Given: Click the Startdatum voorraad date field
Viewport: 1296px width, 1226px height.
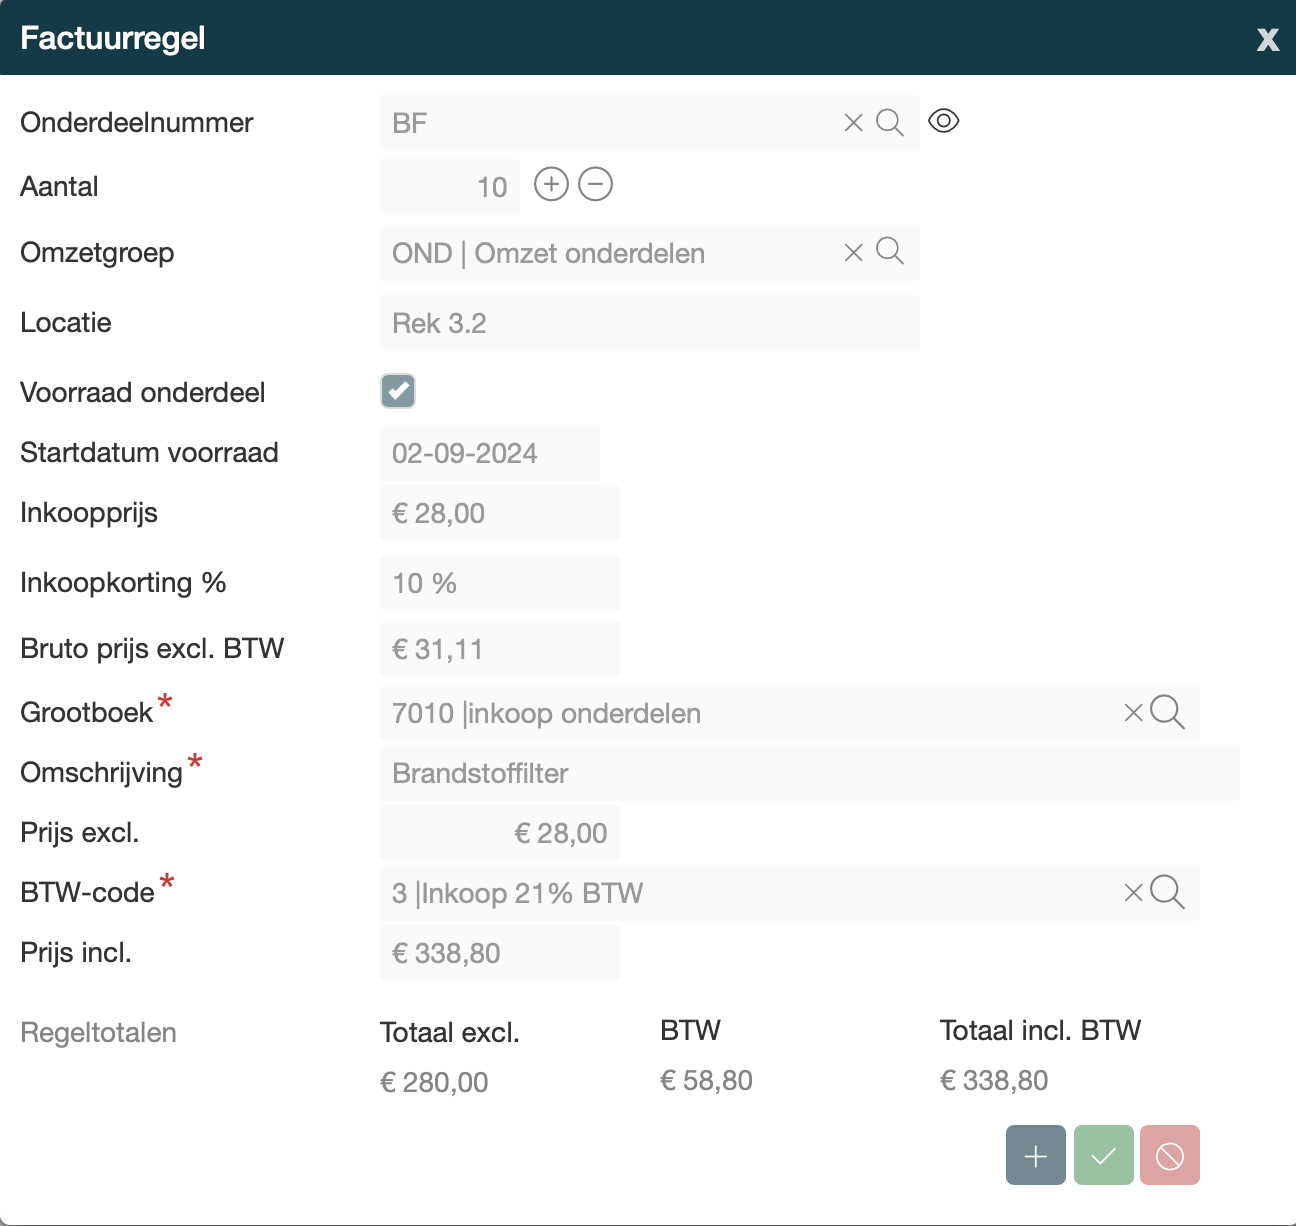Looking at the screenshot, I should [489, 453].
